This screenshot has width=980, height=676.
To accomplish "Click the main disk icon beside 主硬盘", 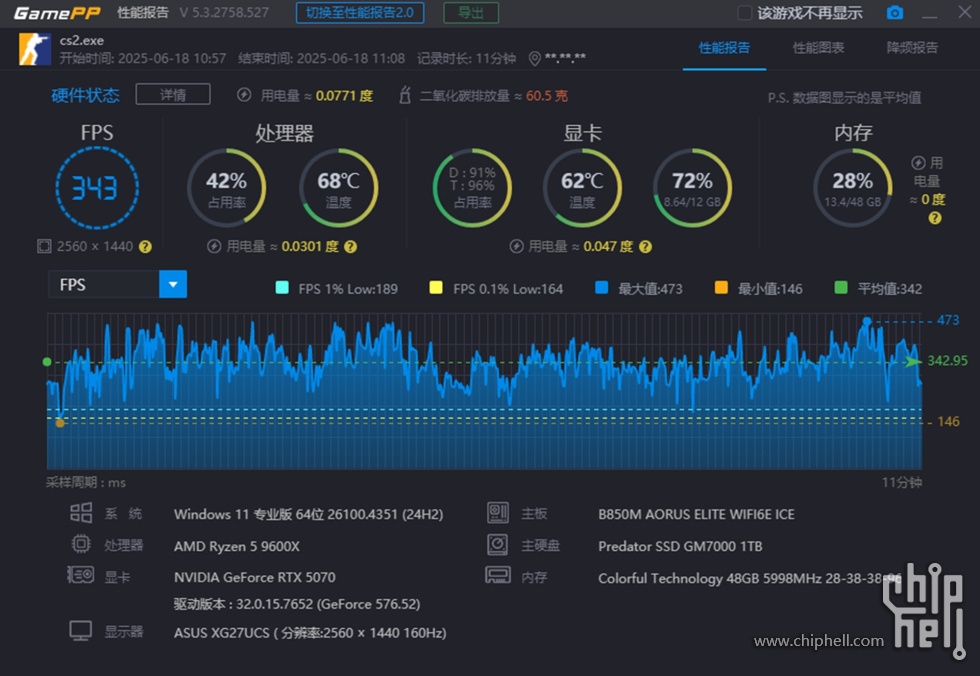I will (498, 544).
